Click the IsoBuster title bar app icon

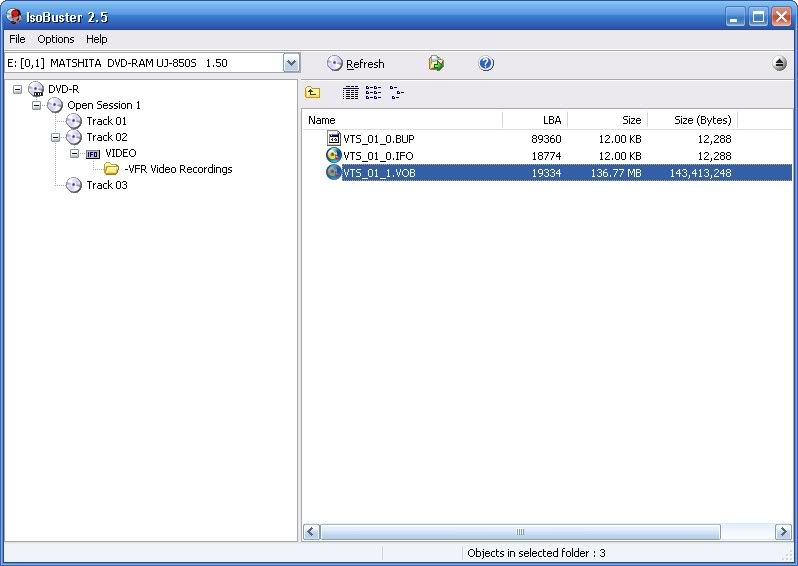(x=14, y=16)
